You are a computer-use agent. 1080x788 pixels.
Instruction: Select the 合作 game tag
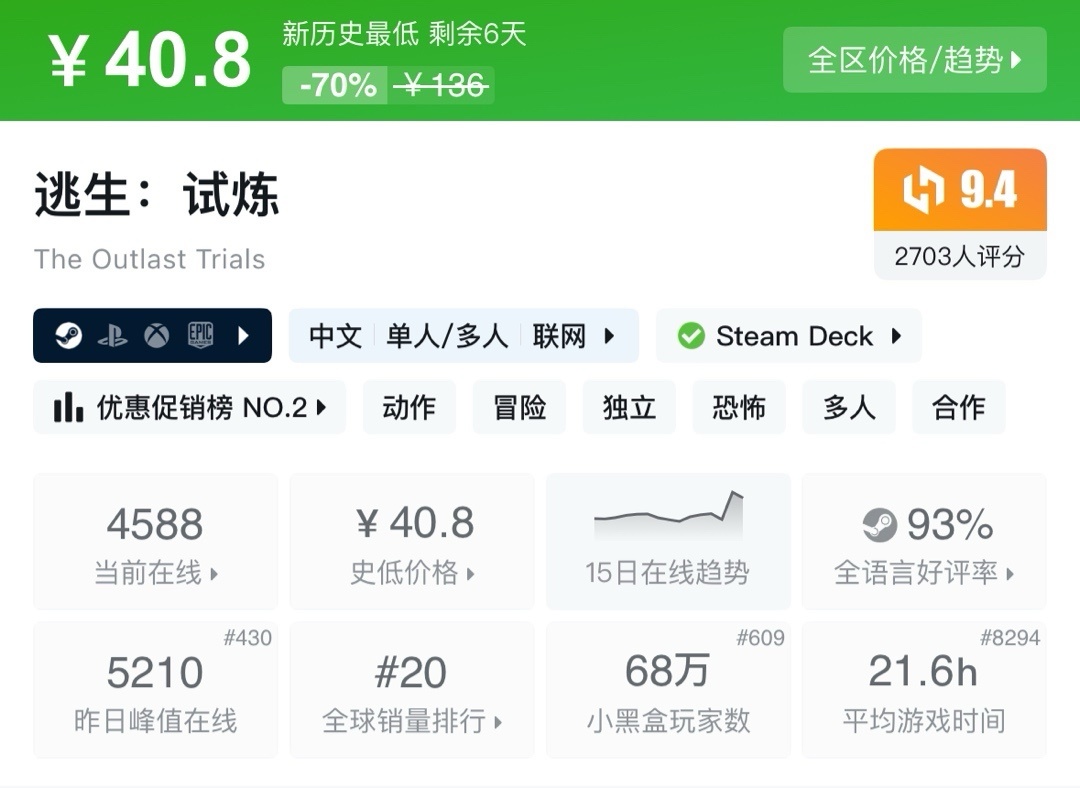coord(958,407)
